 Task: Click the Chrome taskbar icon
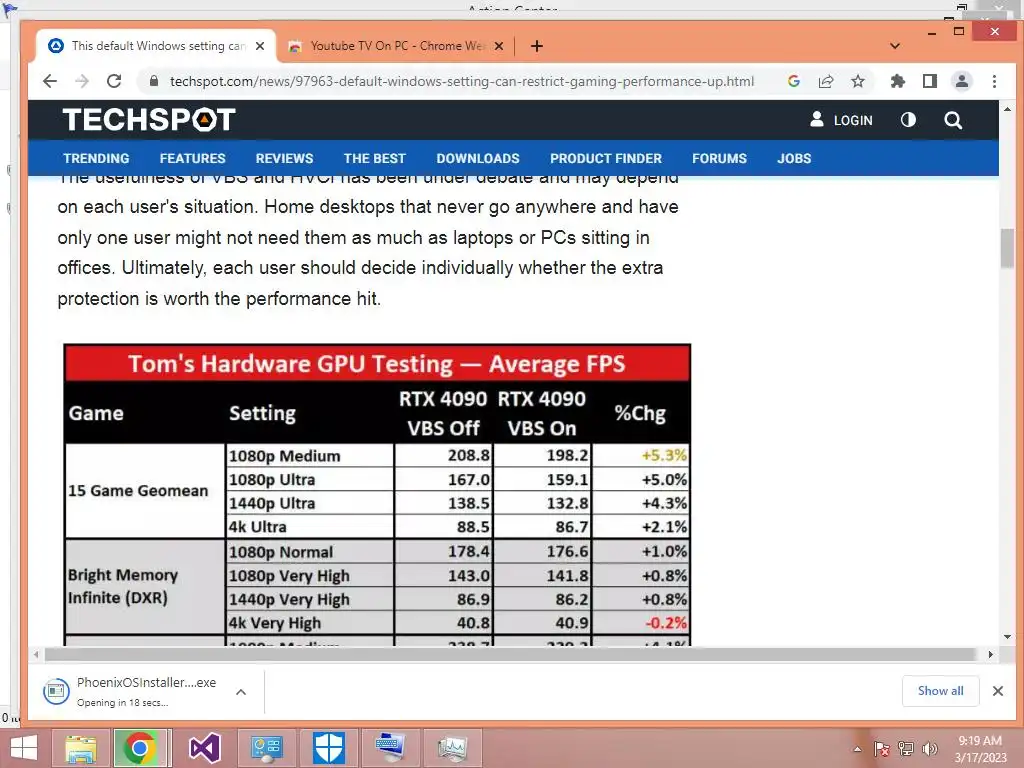(140, 748)
